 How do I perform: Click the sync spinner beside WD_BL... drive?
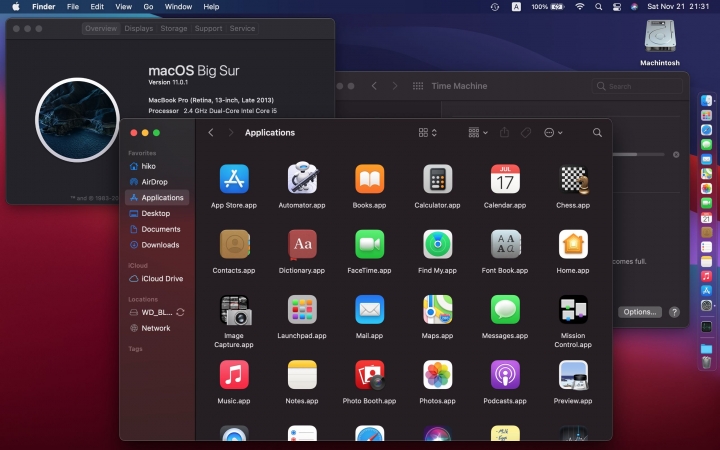tap(180, 312)
